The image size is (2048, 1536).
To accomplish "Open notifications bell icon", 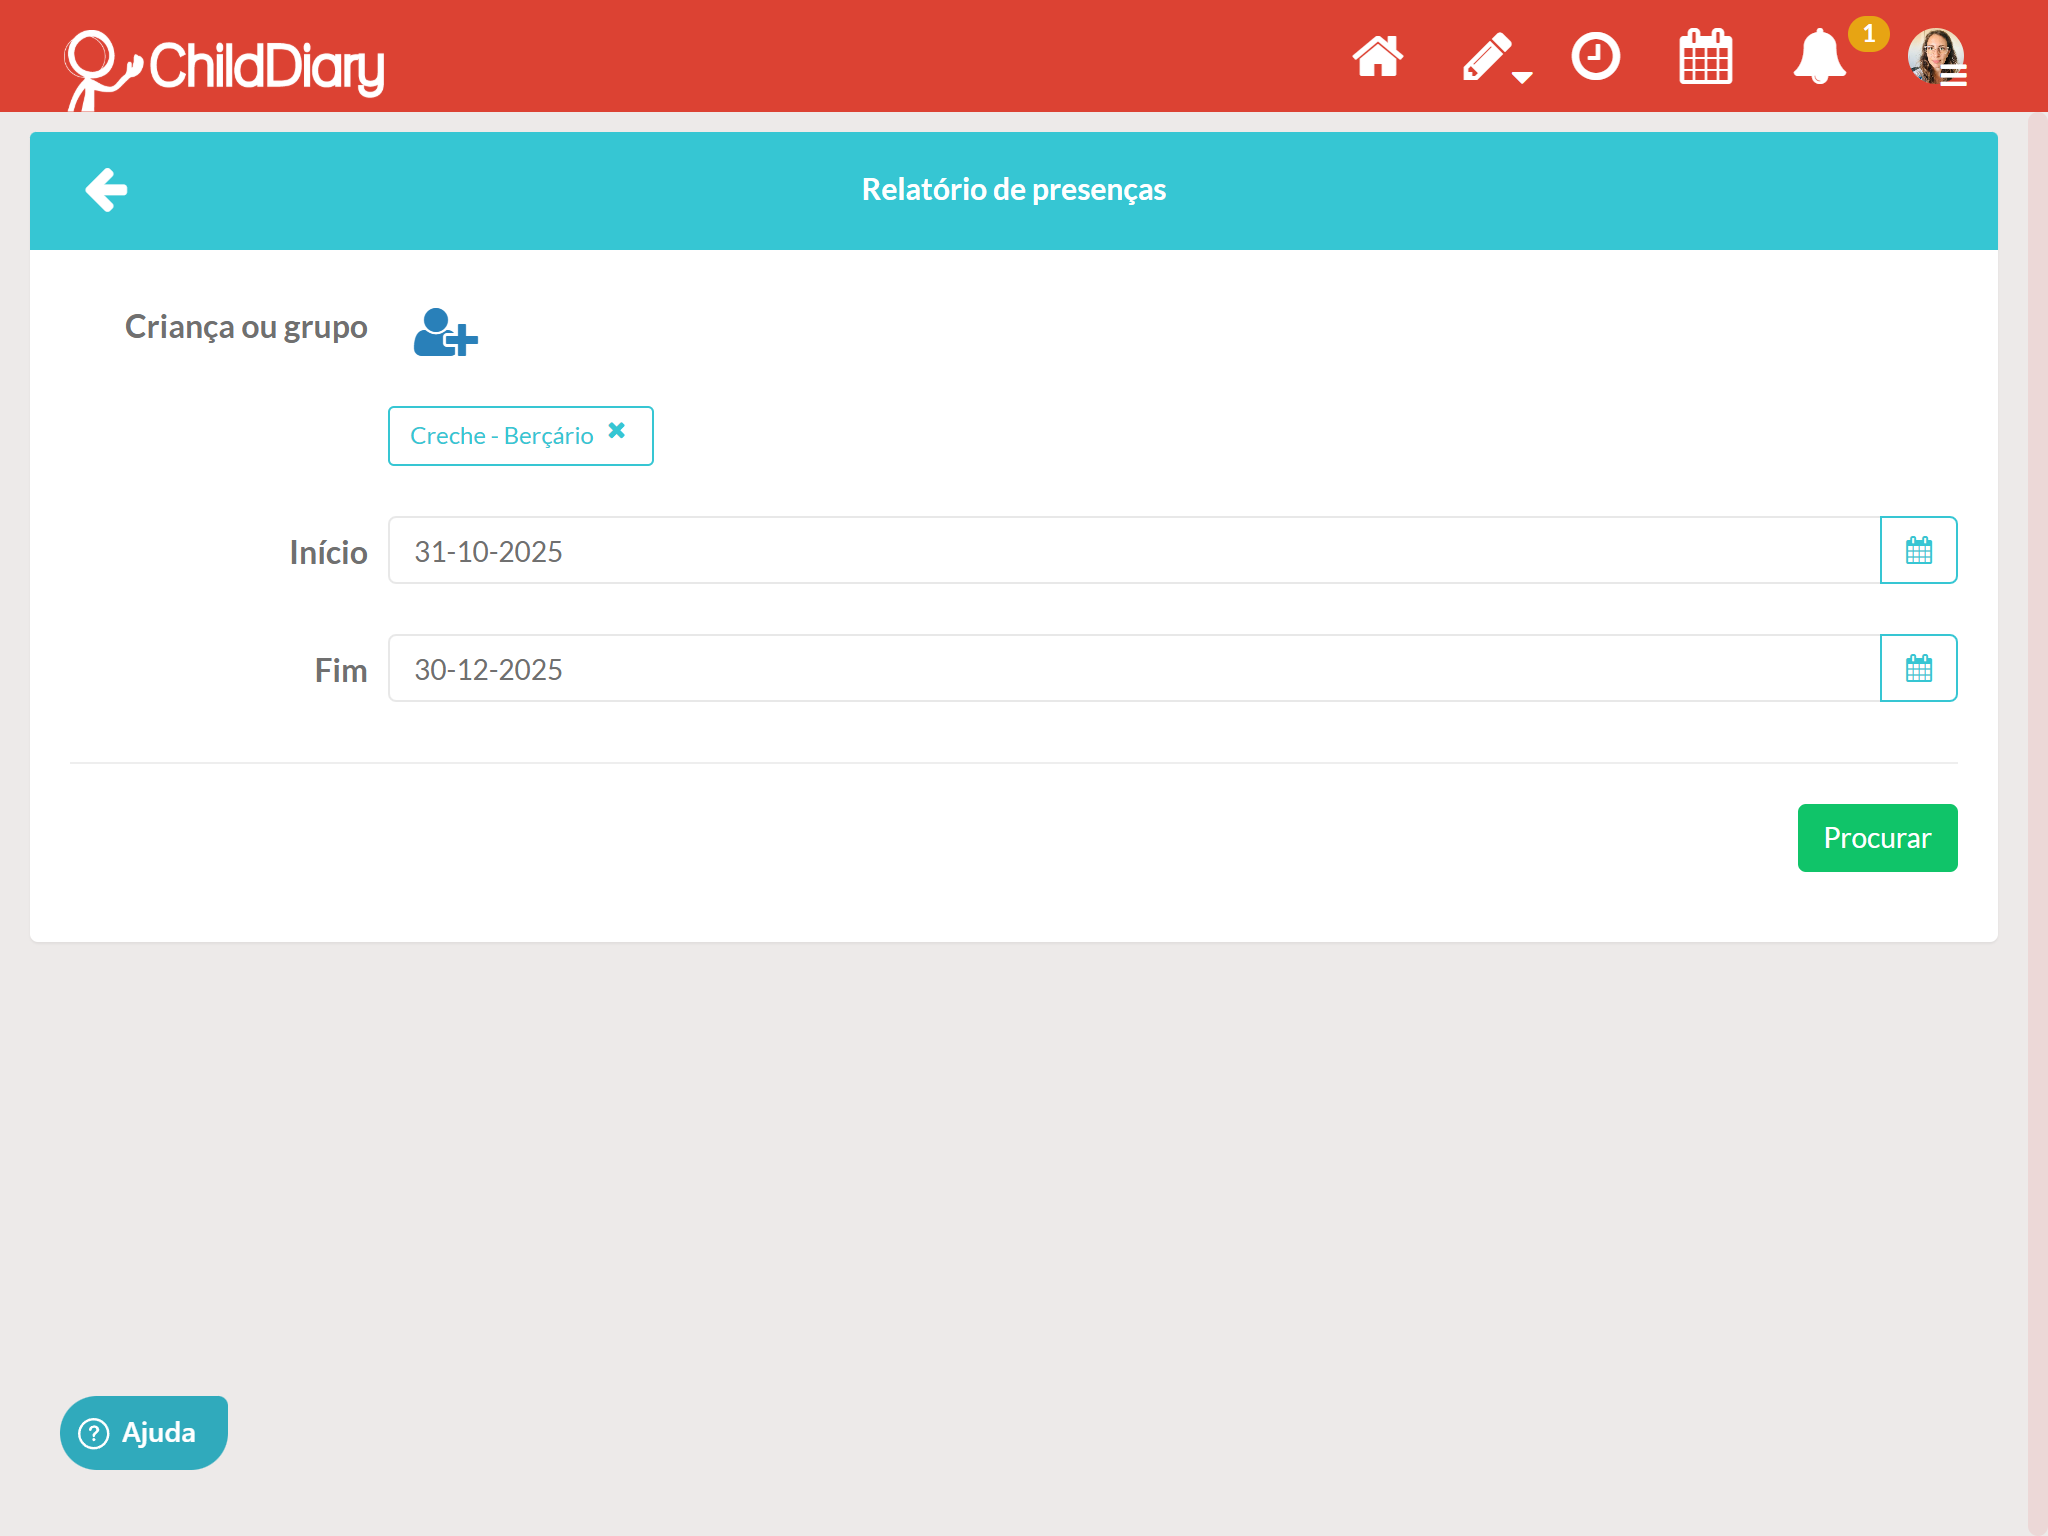I will 1818,57.
